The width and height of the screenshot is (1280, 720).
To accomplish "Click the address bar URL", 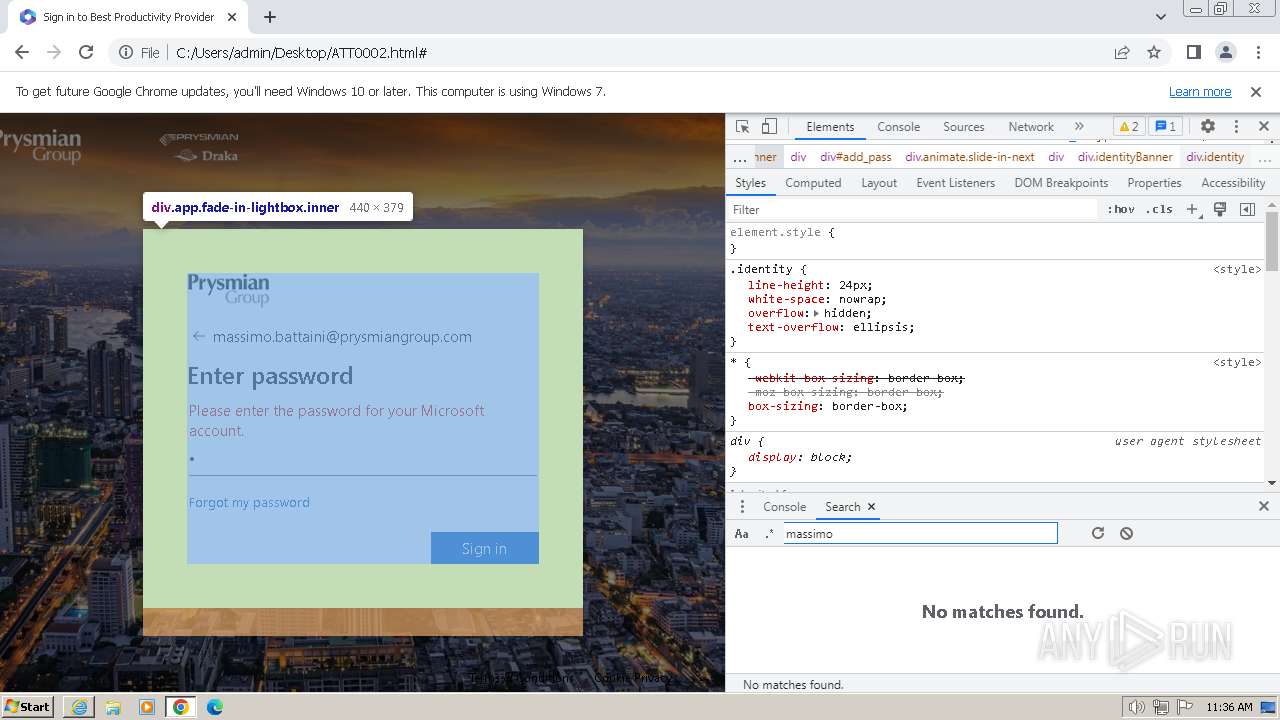I will point(302,53).
